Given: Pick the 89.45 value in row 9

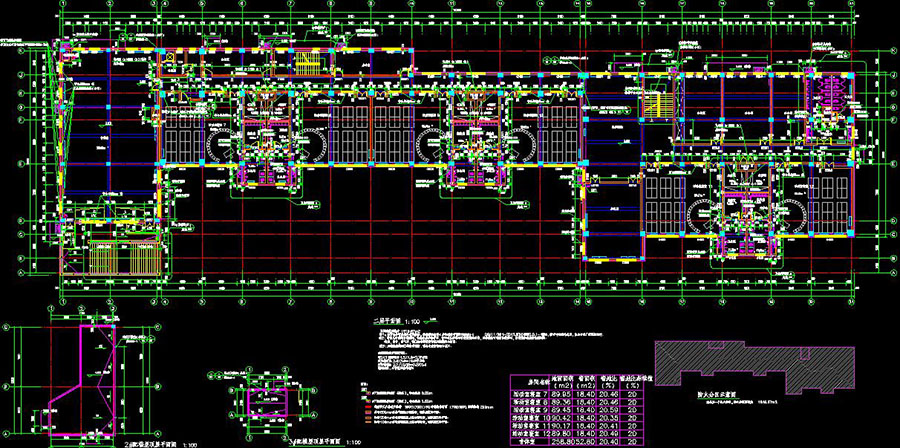Looking at the screenshot, I should (561, 410).
